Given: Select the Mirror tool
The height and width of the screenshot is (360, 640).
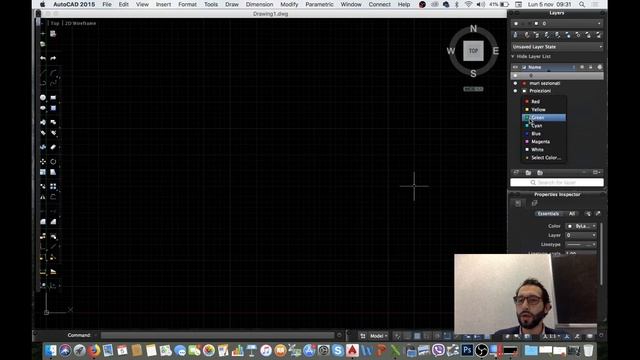Looking at the screenshot, I should point(43,197).
